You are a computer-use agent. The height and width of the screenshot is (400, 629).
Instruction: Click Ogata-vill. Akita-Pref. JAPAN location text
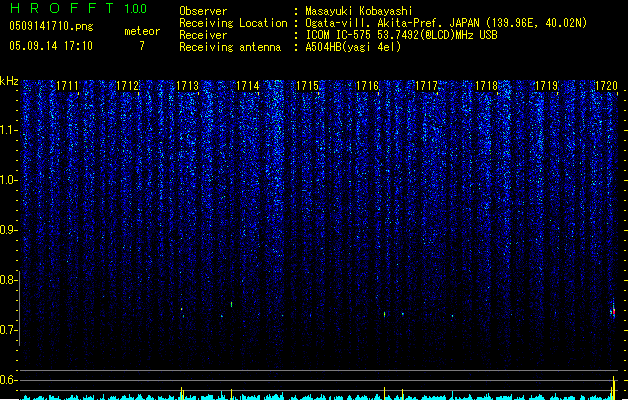pyautogui.click(x=446, y=23)
